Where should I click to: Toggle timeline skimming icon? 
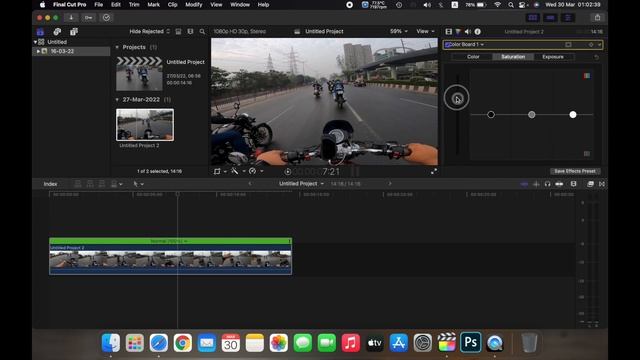[524, 184]
